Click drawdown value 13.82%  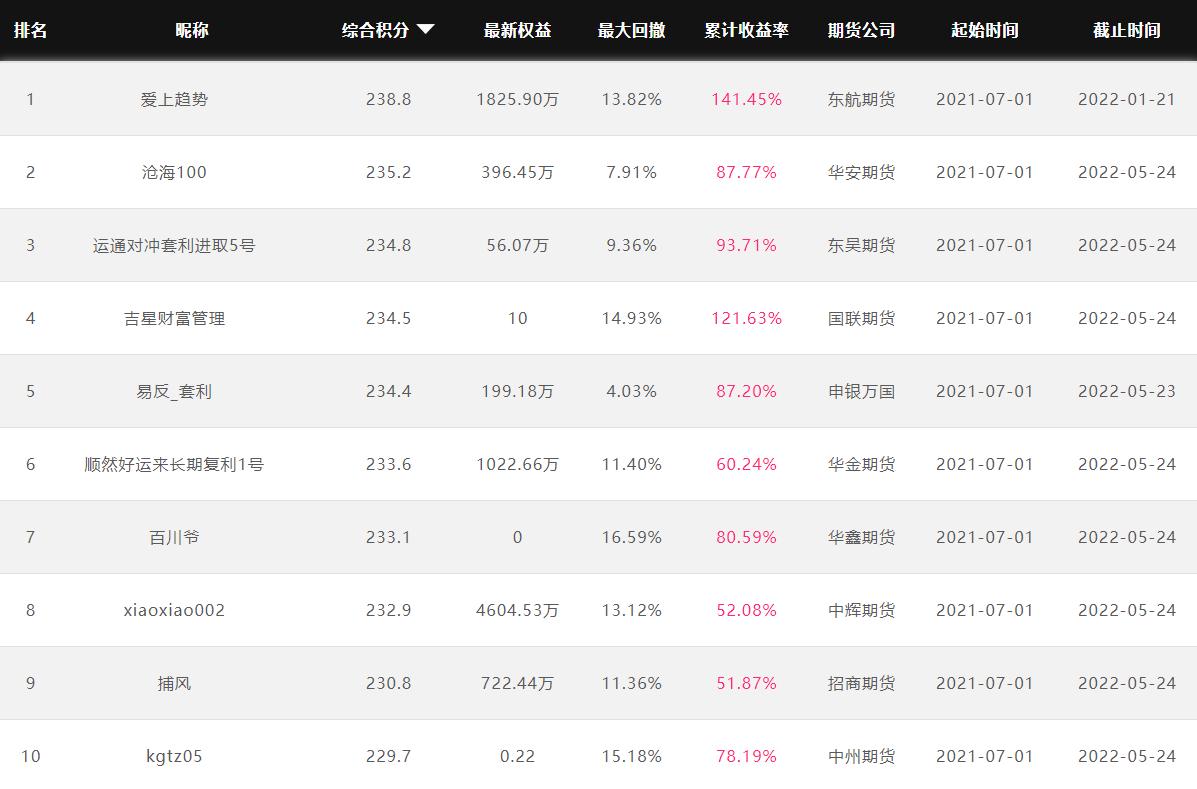[x=631, y=99]
